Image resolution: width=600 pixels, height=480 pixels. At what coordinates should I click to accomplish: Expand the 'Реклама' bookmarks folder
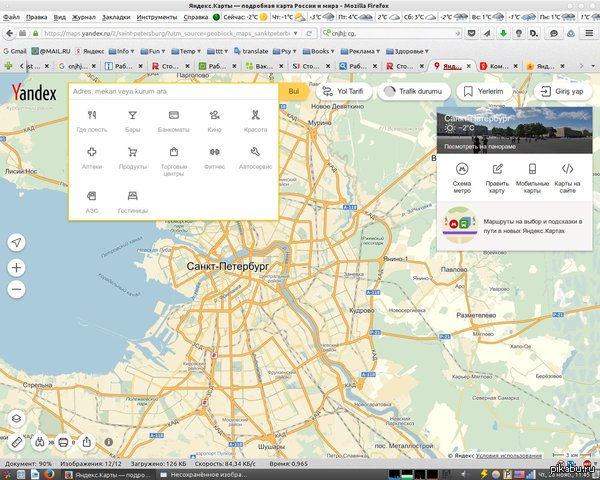pos(360,51)
